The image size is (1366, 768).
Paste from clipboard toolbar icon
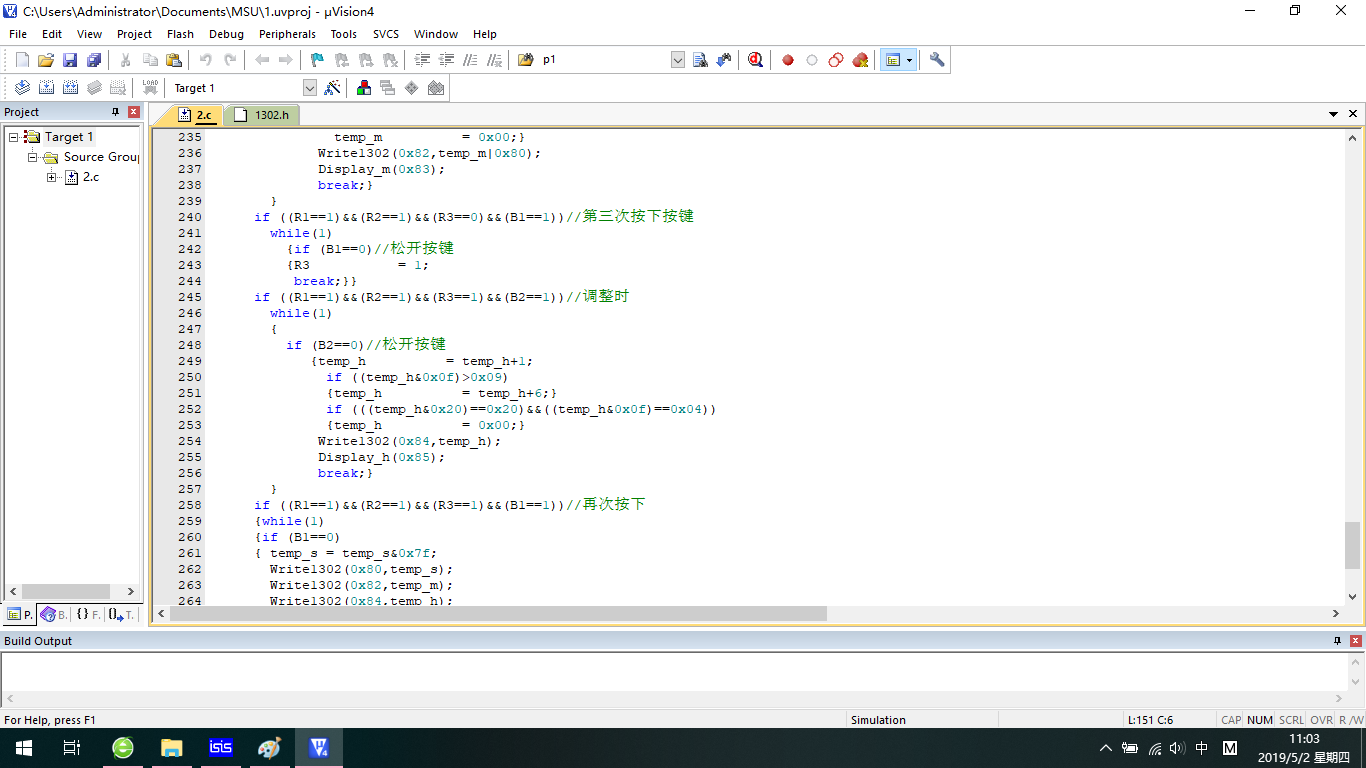[x=174, y=60]
